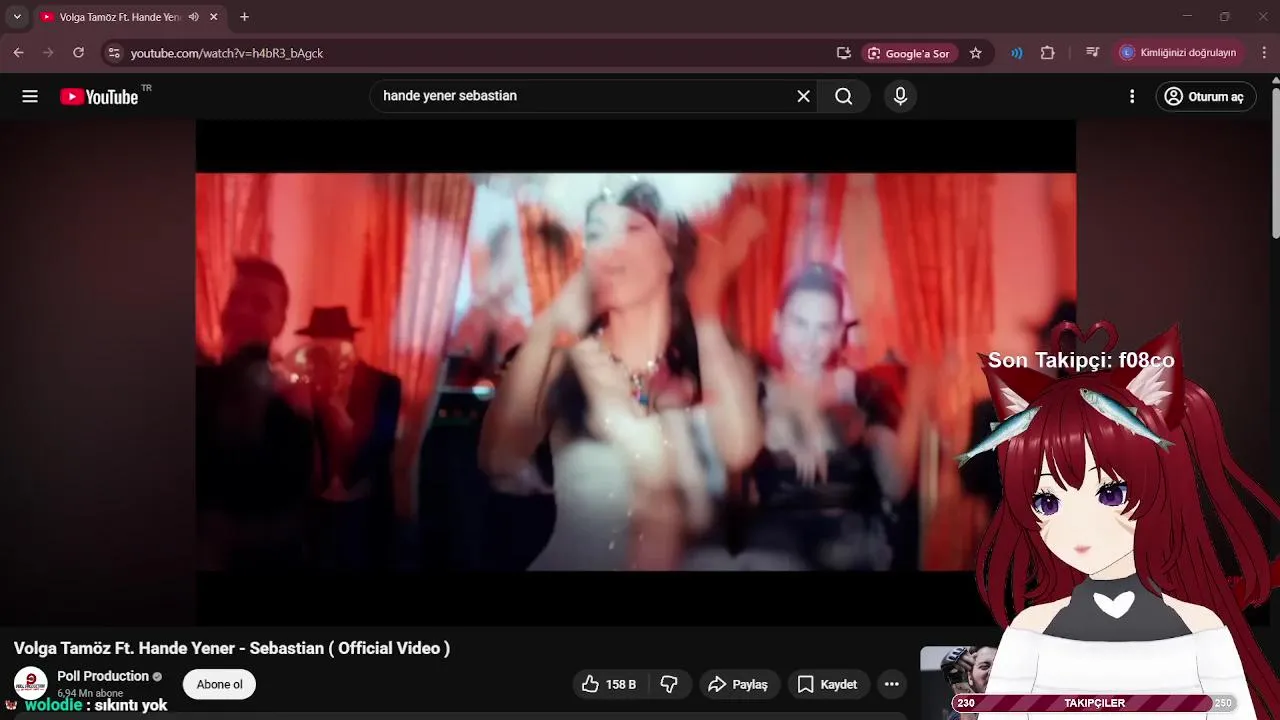Click the video title text
The image size is (1280, 720).
coord(232,648)
